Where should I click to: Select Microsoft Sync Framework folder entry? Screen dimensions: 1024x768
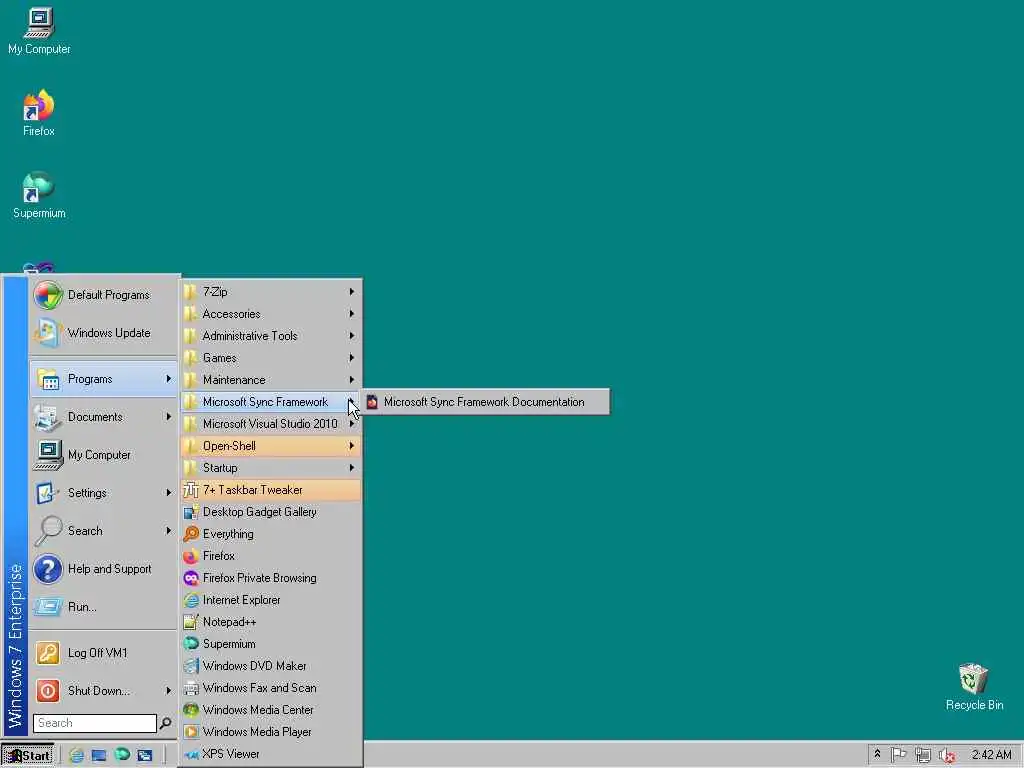271,402
